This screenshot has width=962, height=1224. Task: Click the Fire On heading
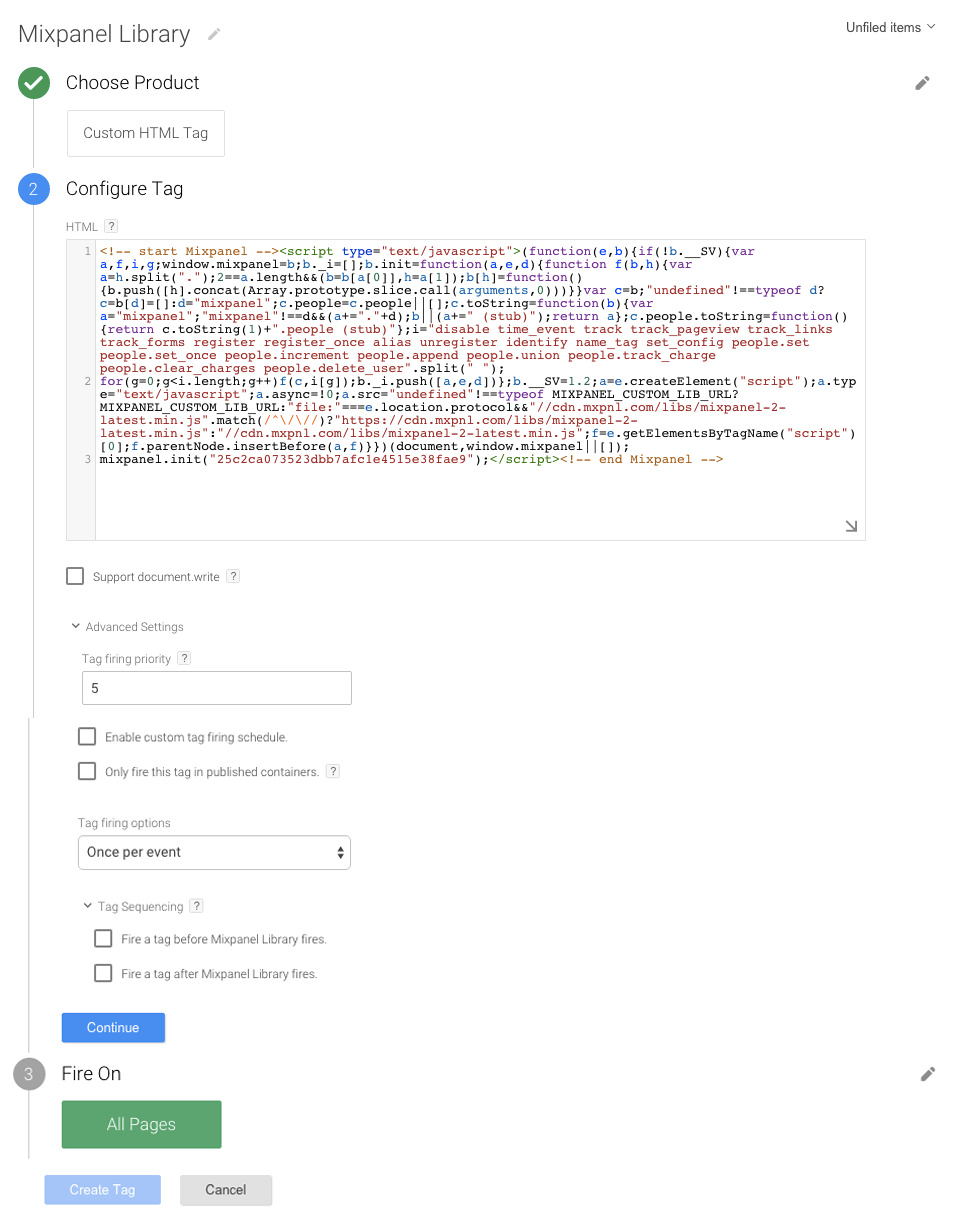point(91,1074)
